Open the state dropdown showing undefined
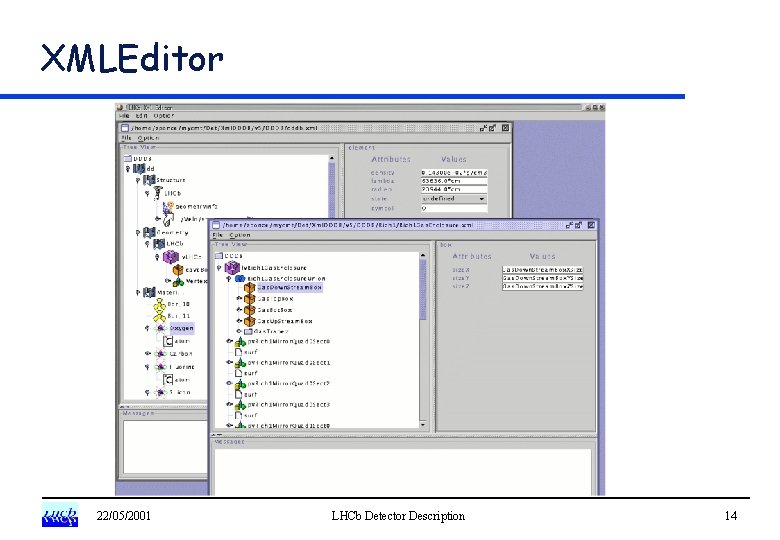 point(454,199)
